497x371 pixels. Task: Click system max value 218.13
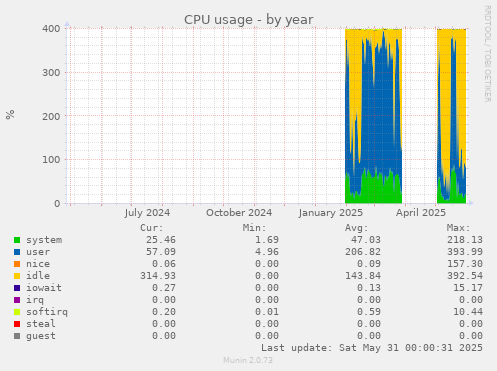[465, 240]
